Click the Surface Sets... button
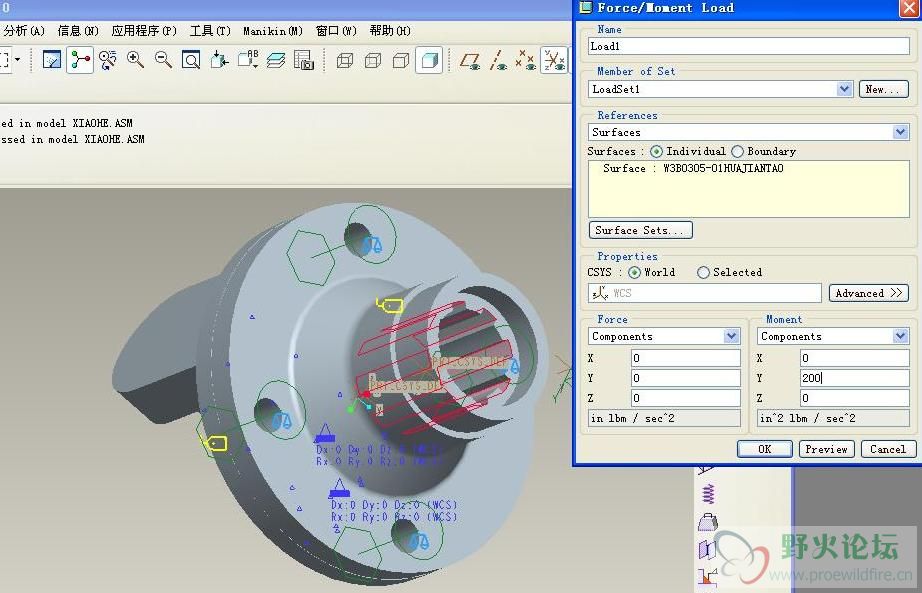Screen dimensions: 922x593 [x=640, y=230]
